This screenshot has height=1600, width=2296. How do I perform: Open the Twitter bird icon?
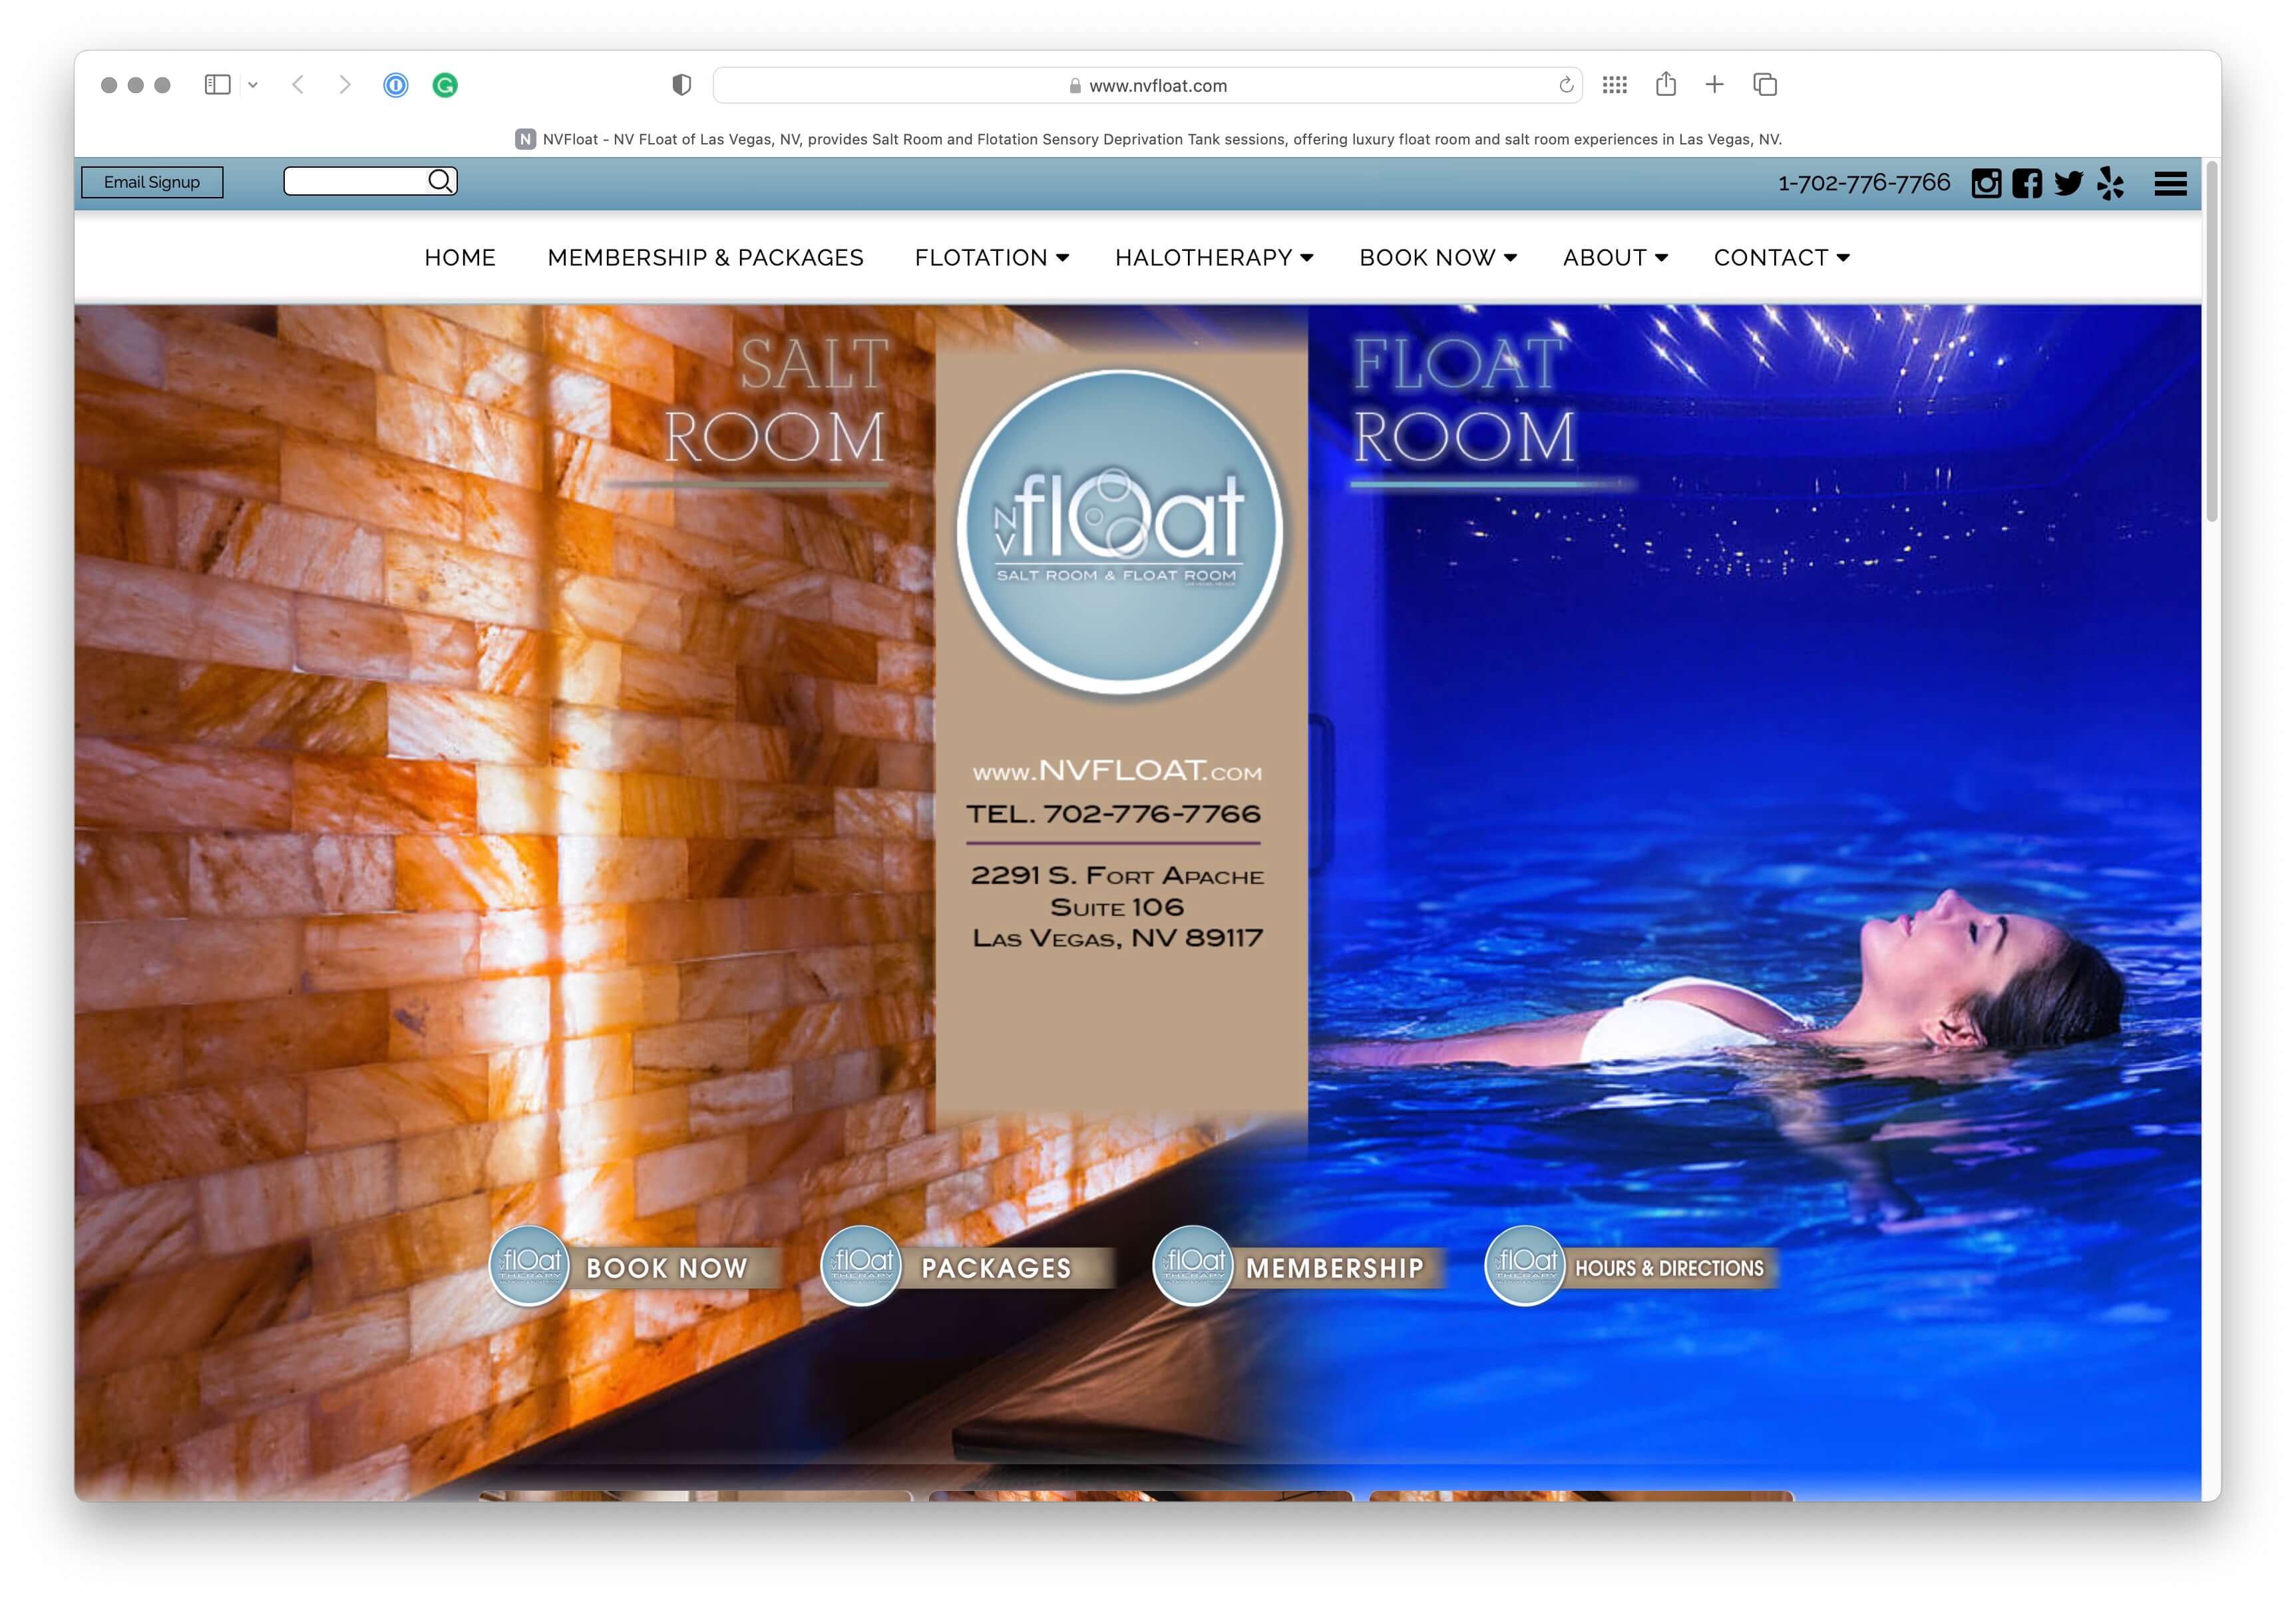point(2068,183)
